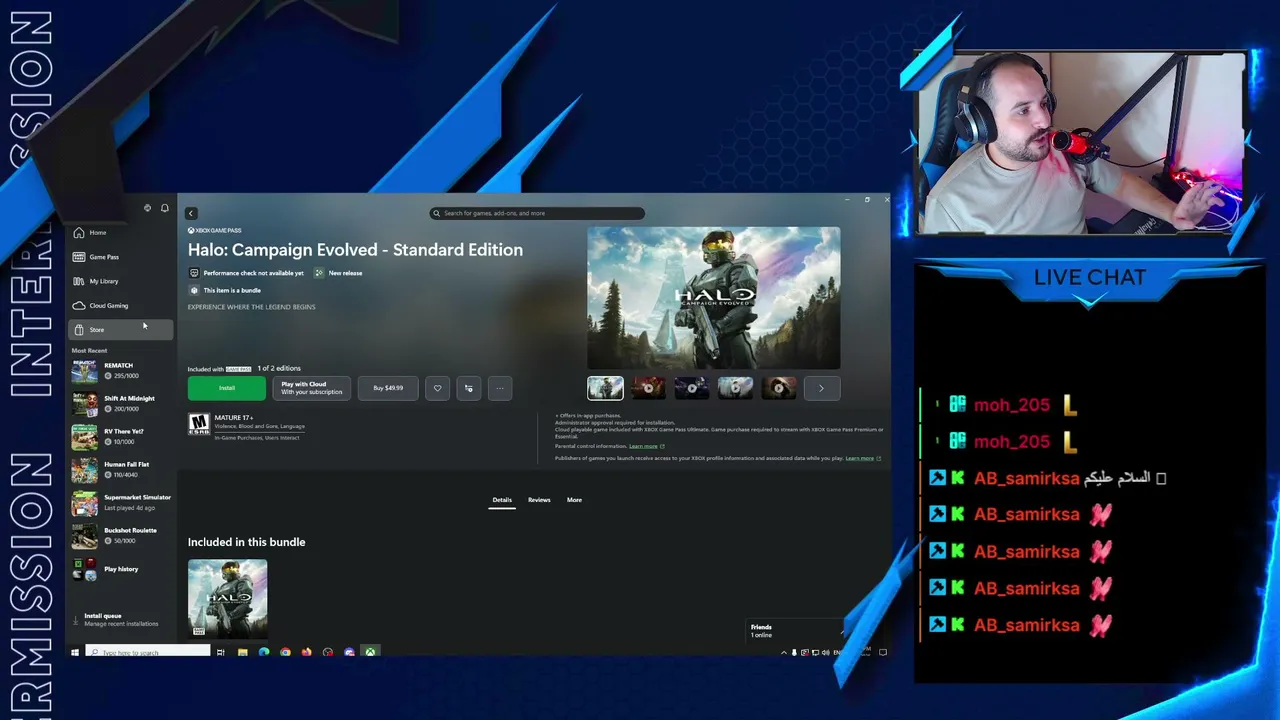
Task: Open Supermarket Simulator from the sidebar
Action: click(x=120, y=502)
